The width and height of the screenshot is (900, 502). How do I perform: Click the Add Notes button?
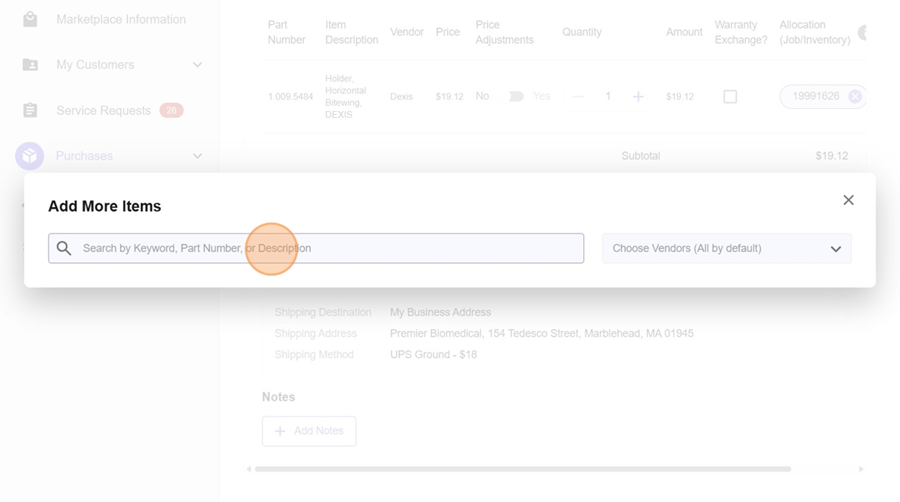click(x=309, y=431)
